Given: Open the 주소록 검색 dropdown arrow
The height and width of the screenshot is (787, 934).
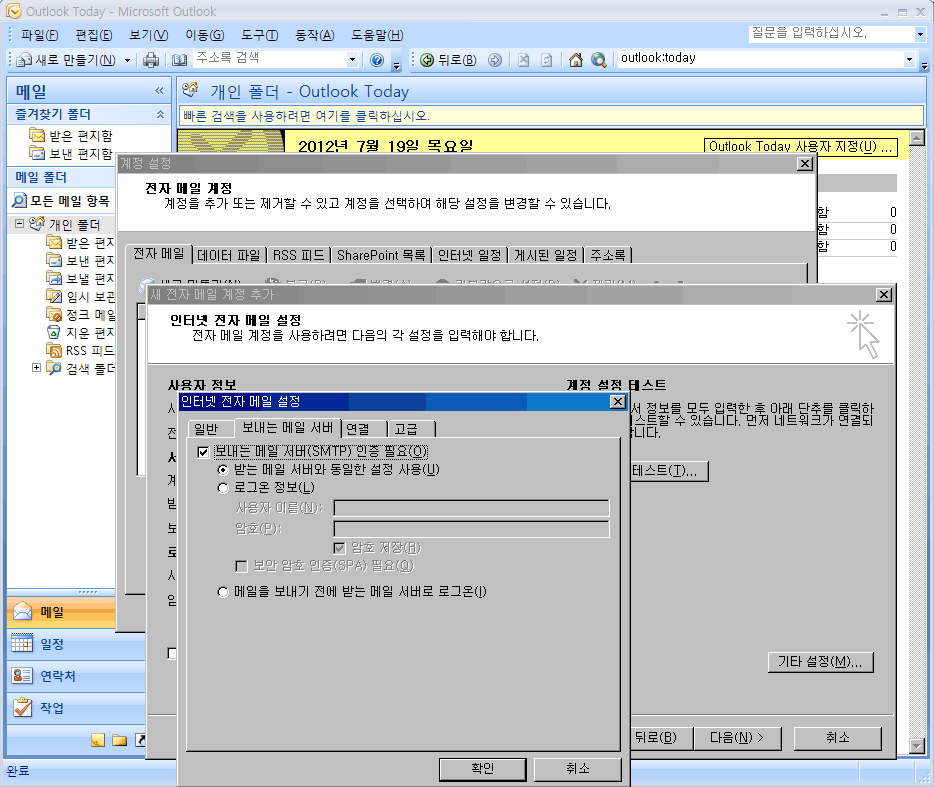Looking at the screenshot, I should tap(352, 59).
